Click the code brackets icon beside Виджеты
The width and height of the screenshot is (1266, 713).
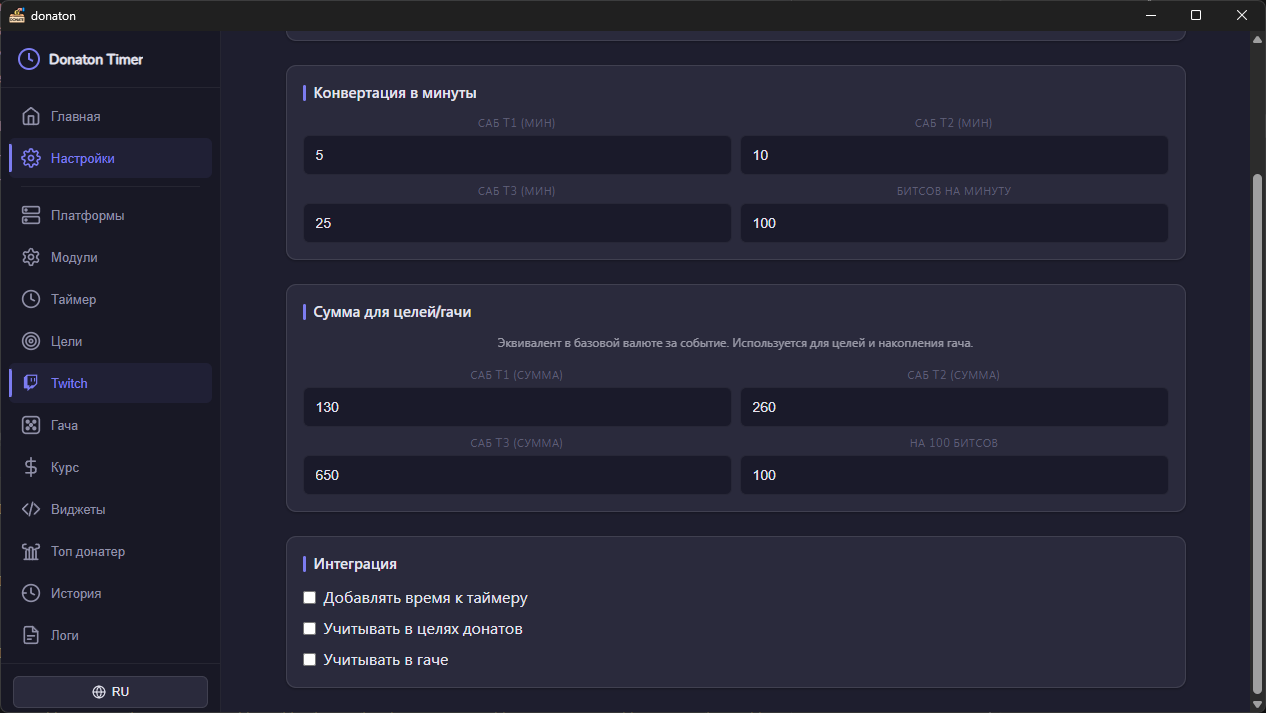pyautogui.click(x=31, y=509)
